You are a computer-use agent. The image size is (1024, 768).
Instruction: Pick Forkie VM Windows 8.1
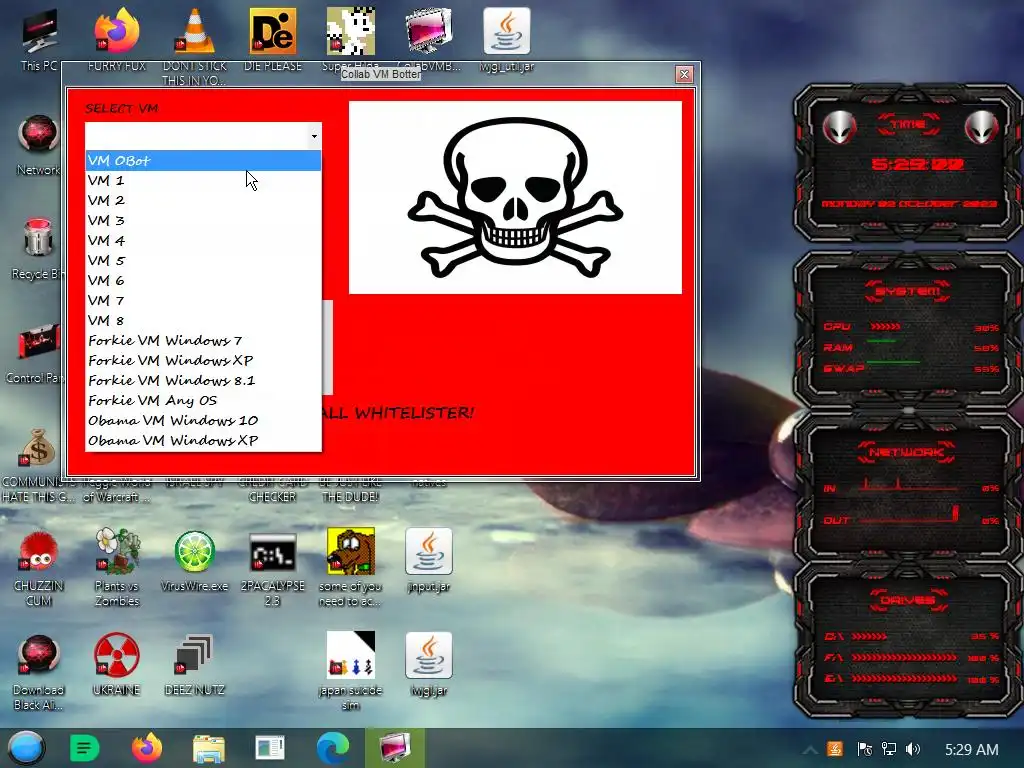click(x=203, y=380)
